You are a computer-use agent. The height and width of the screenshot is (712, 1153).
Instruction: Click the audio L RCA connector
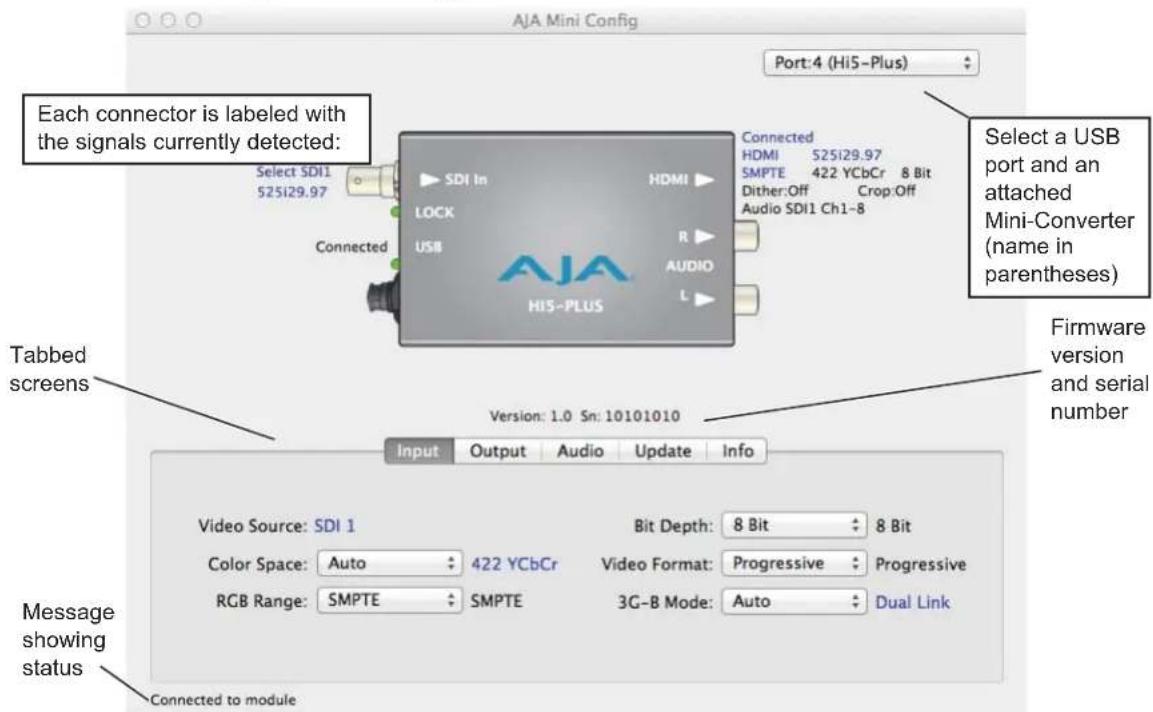click(x=746, y=300)
